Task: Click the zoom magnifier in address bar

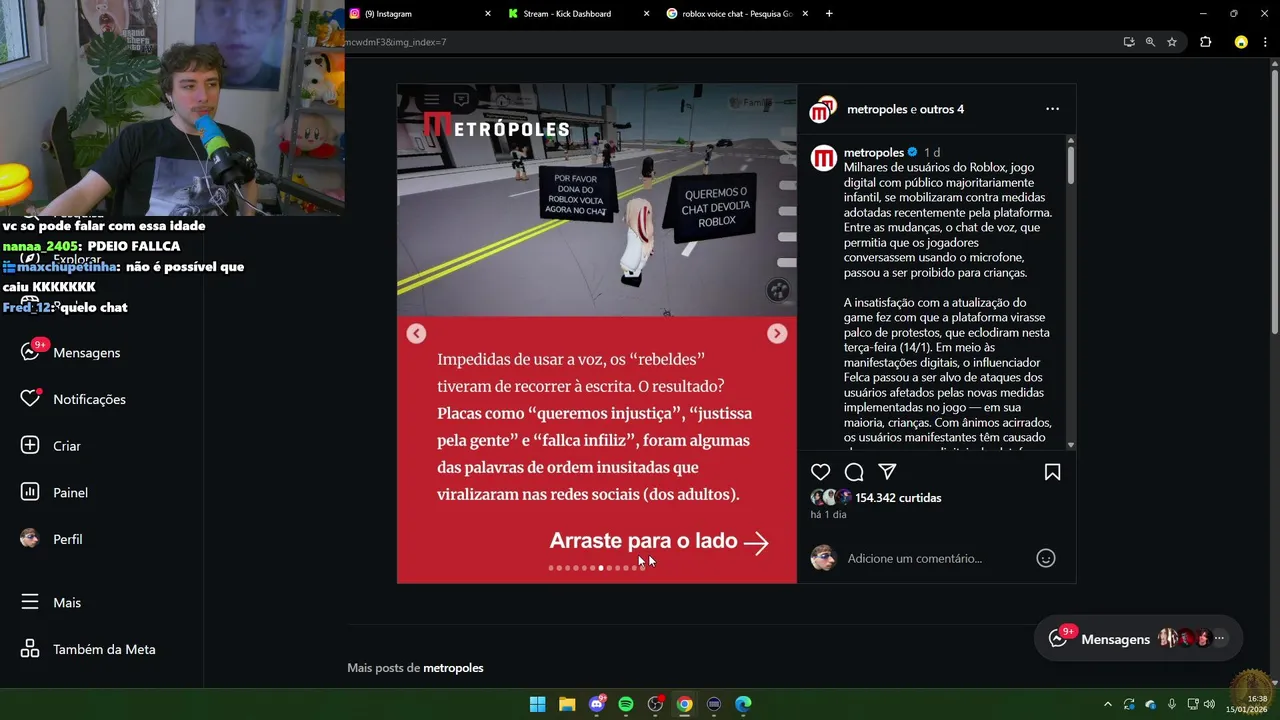Action: point(1150,42)
